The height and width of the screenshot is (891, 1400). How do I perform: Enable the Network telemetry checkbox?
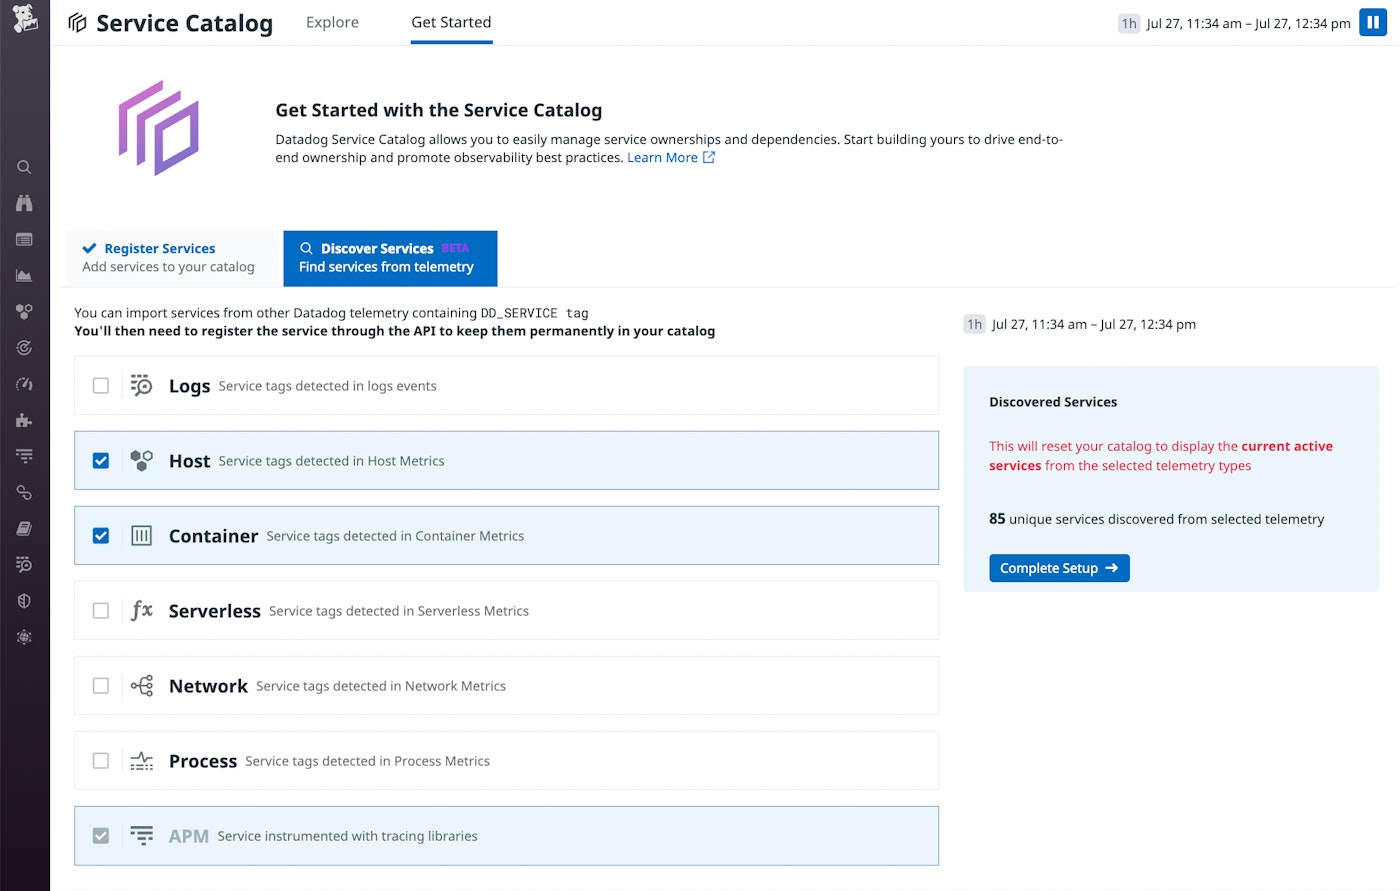(101, 686)
